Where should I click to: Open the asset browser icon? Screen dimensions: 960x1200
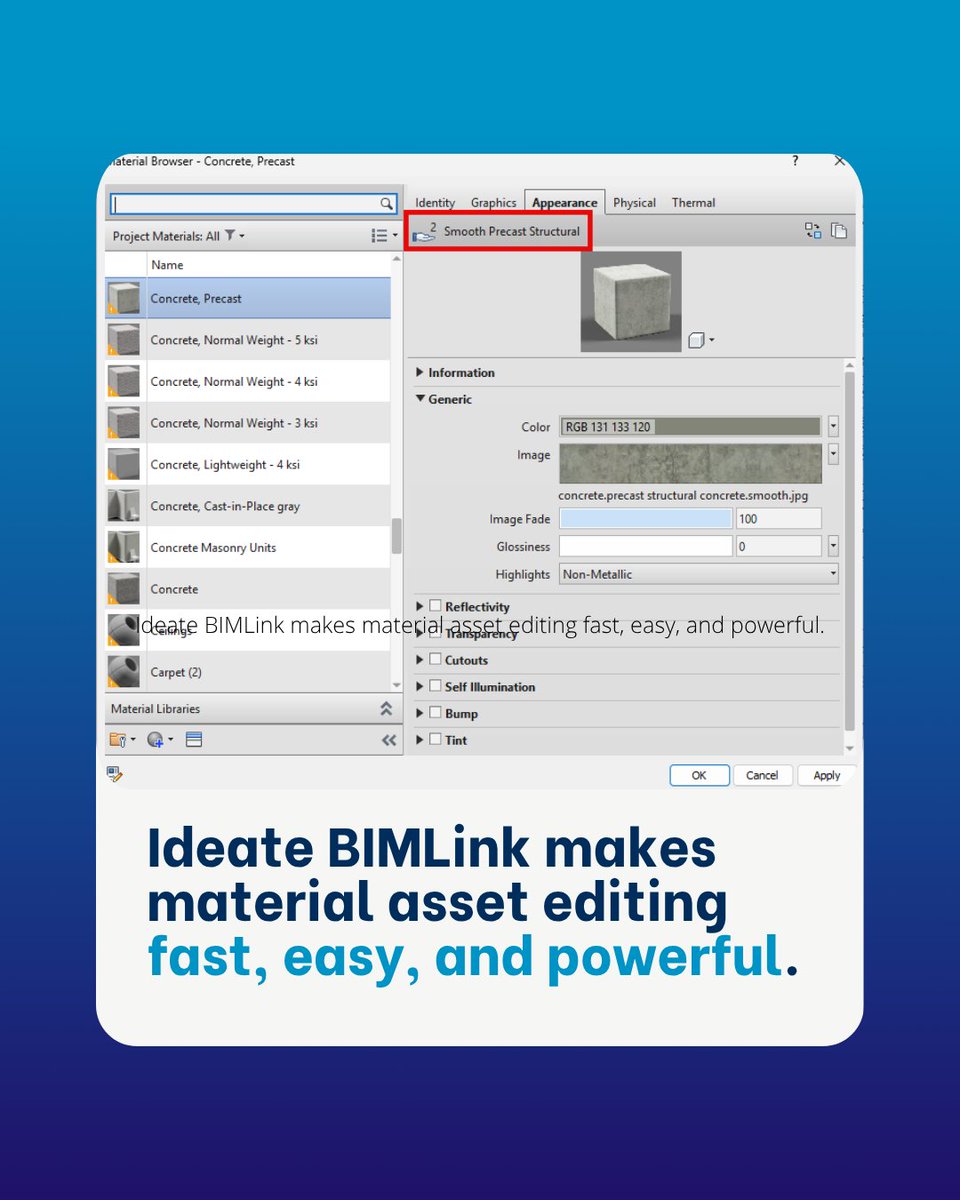(x=194, y=740)
